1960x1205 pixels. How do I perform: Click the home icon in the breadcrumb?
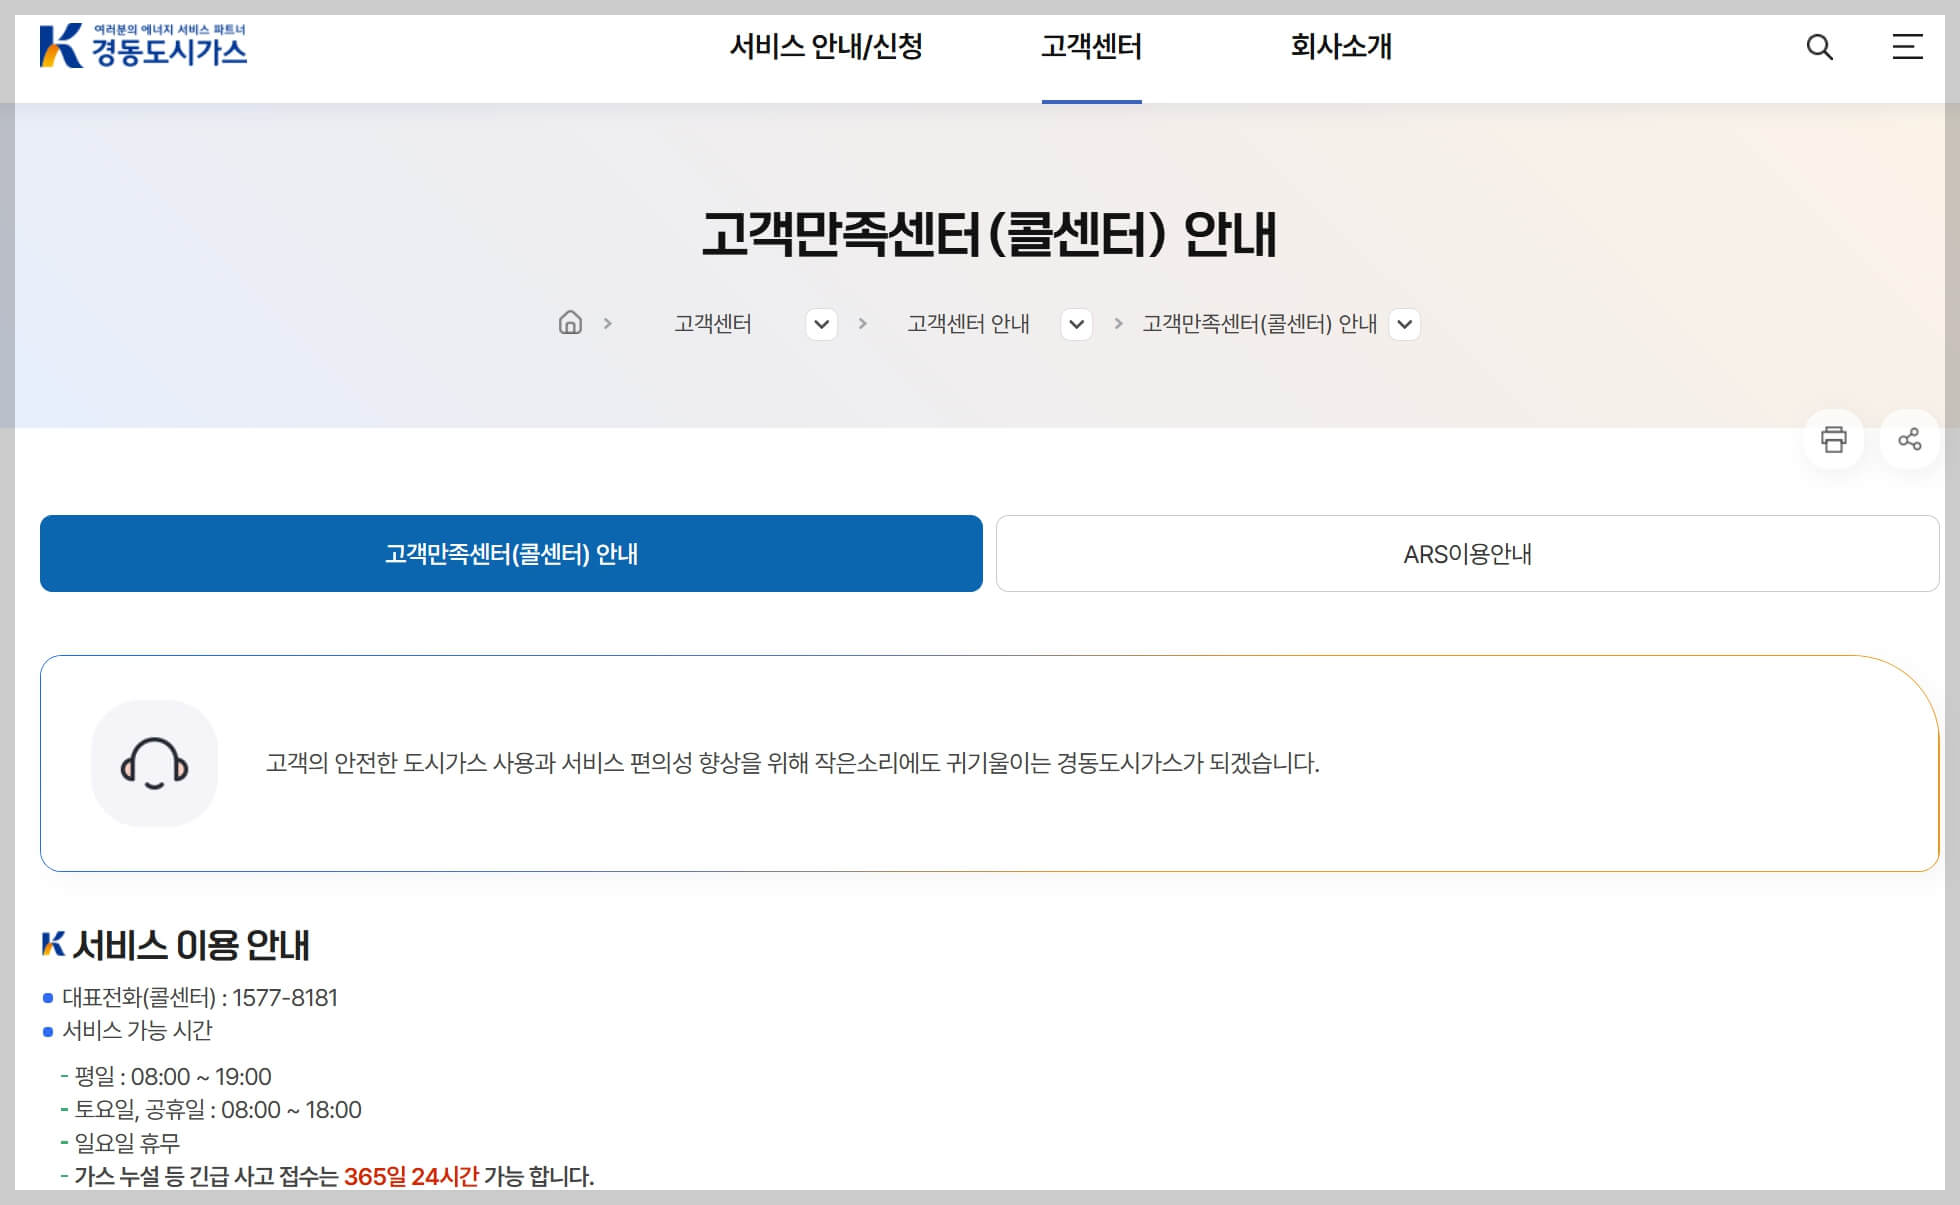pos(571,323)
